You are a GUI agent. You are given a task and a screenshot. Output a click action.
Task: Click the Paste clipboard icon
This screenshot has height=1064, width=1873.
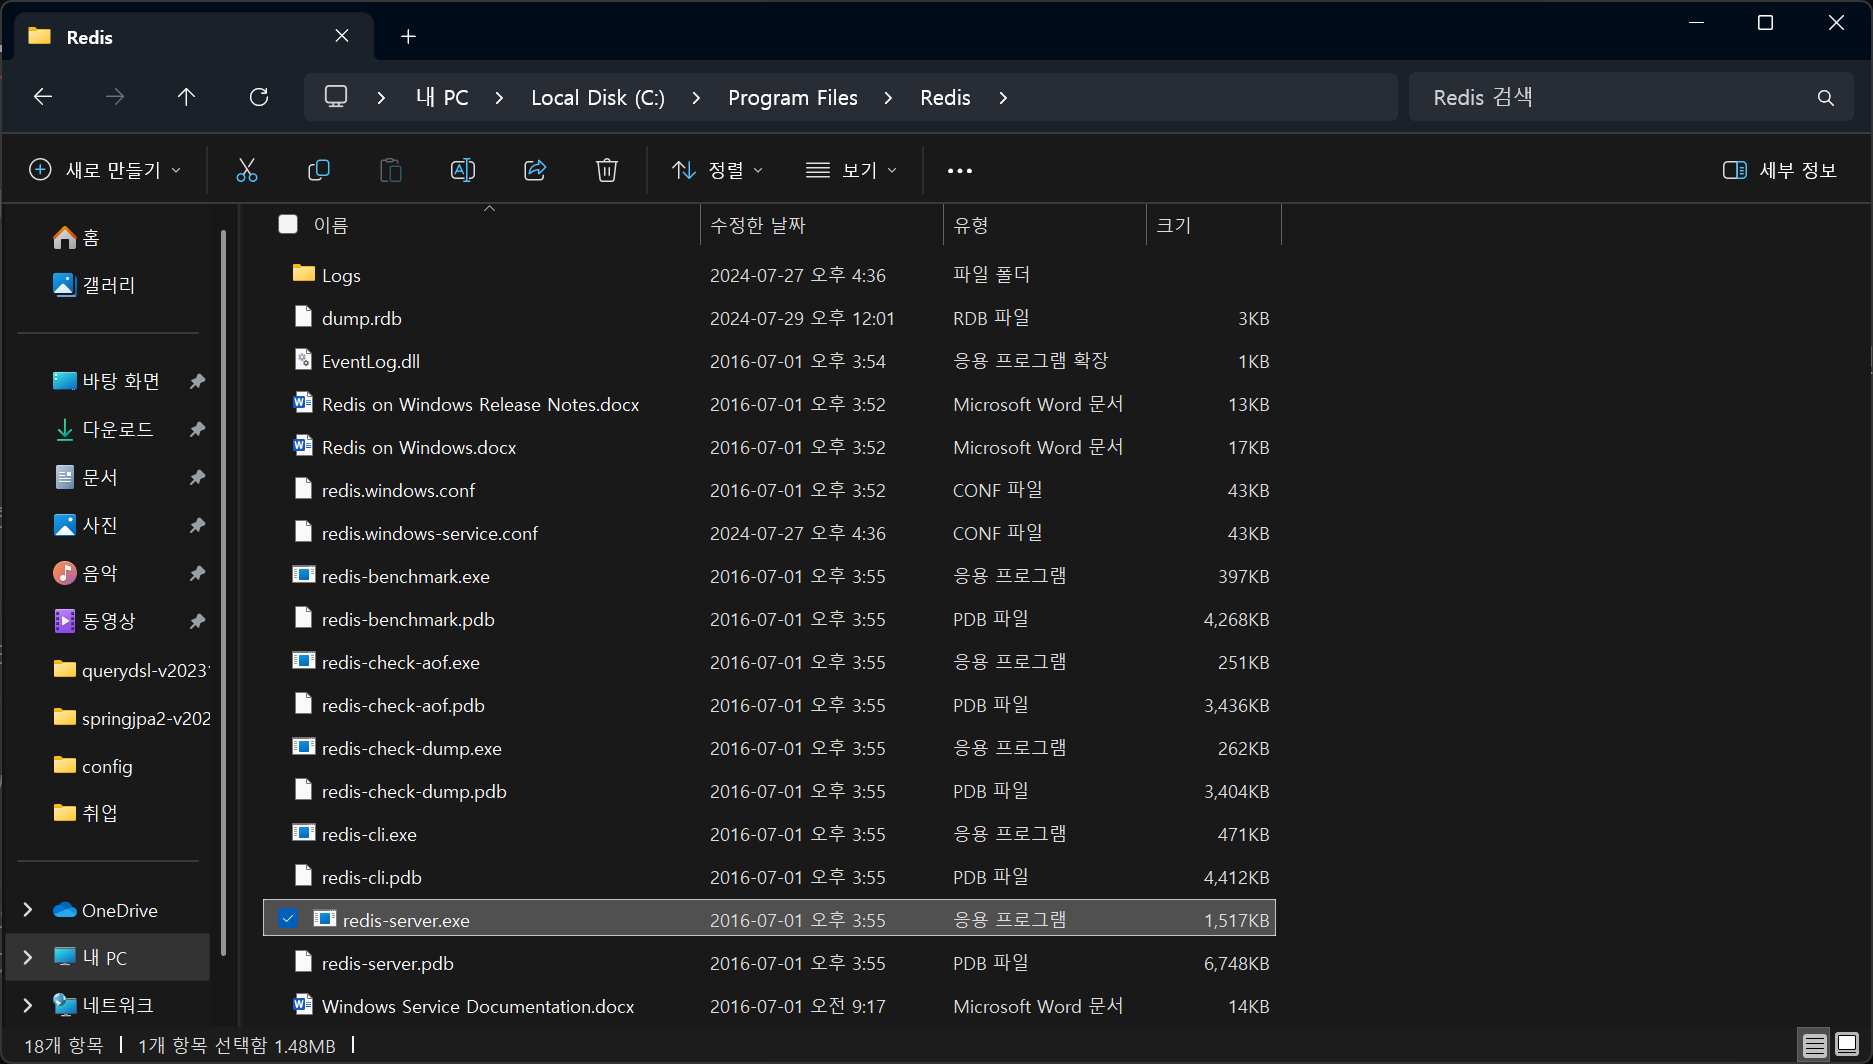[391, 170]
